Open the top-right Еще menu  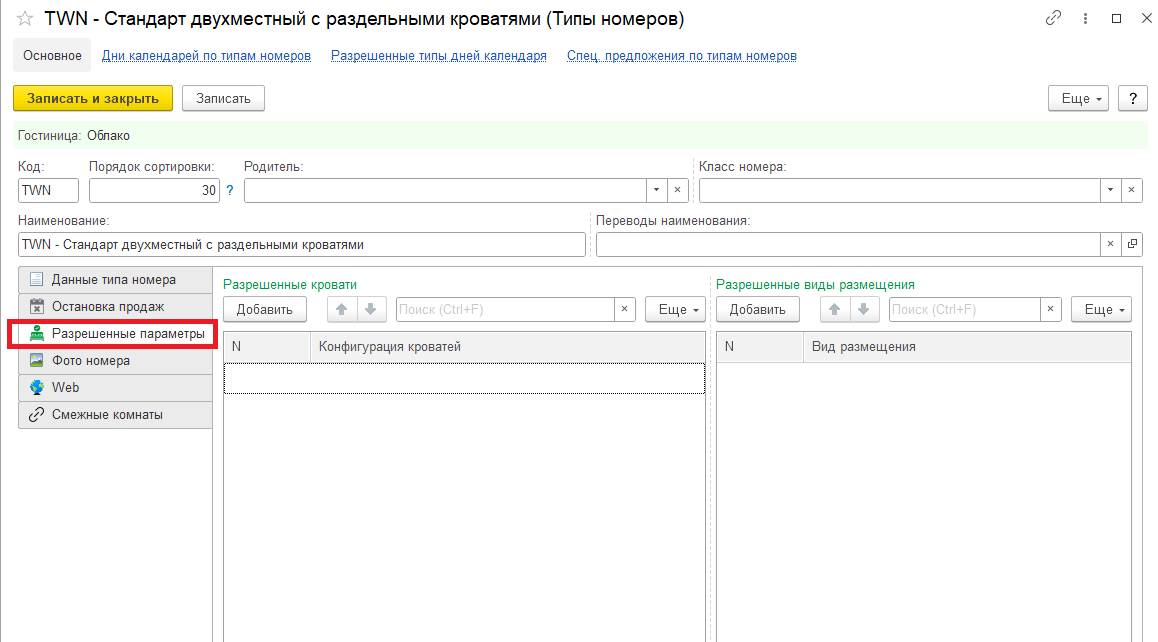click(1078, 98)
